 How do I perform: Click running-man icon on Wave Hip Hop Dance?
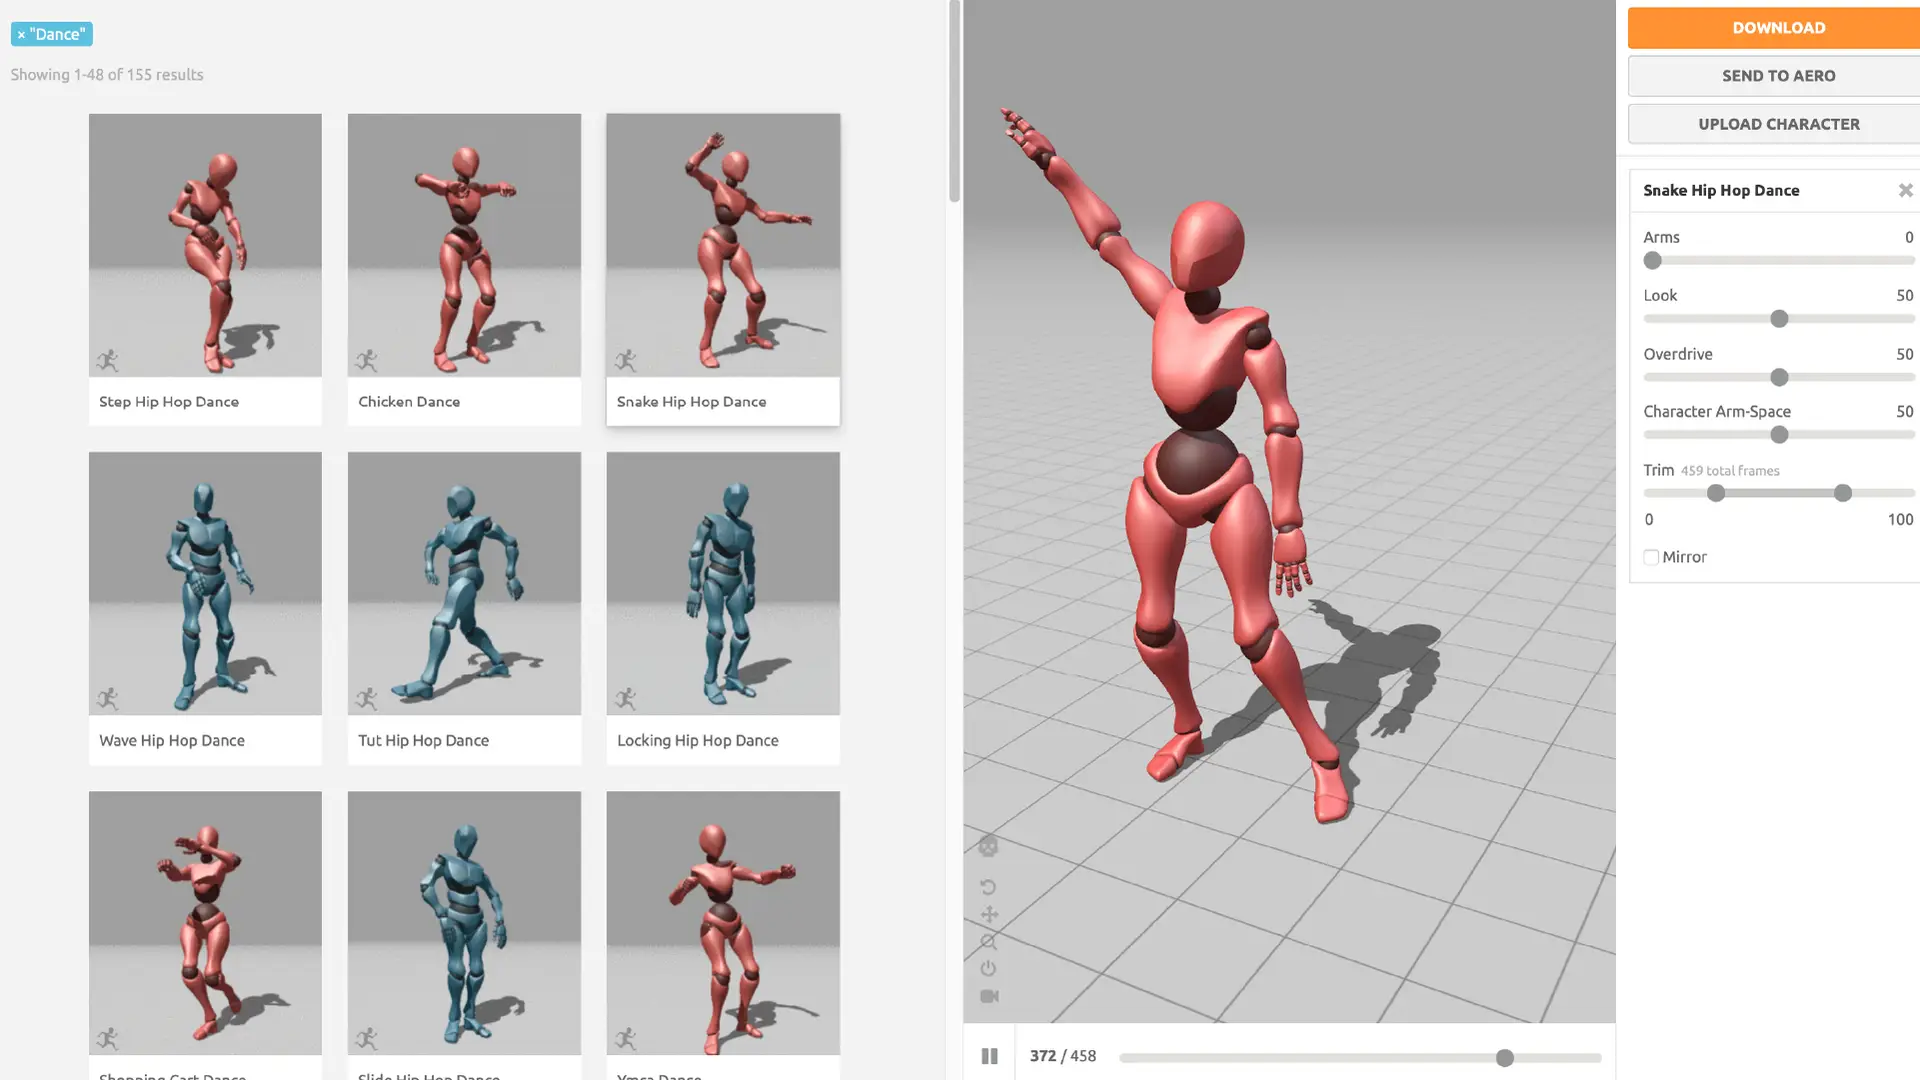pos(108,698)
